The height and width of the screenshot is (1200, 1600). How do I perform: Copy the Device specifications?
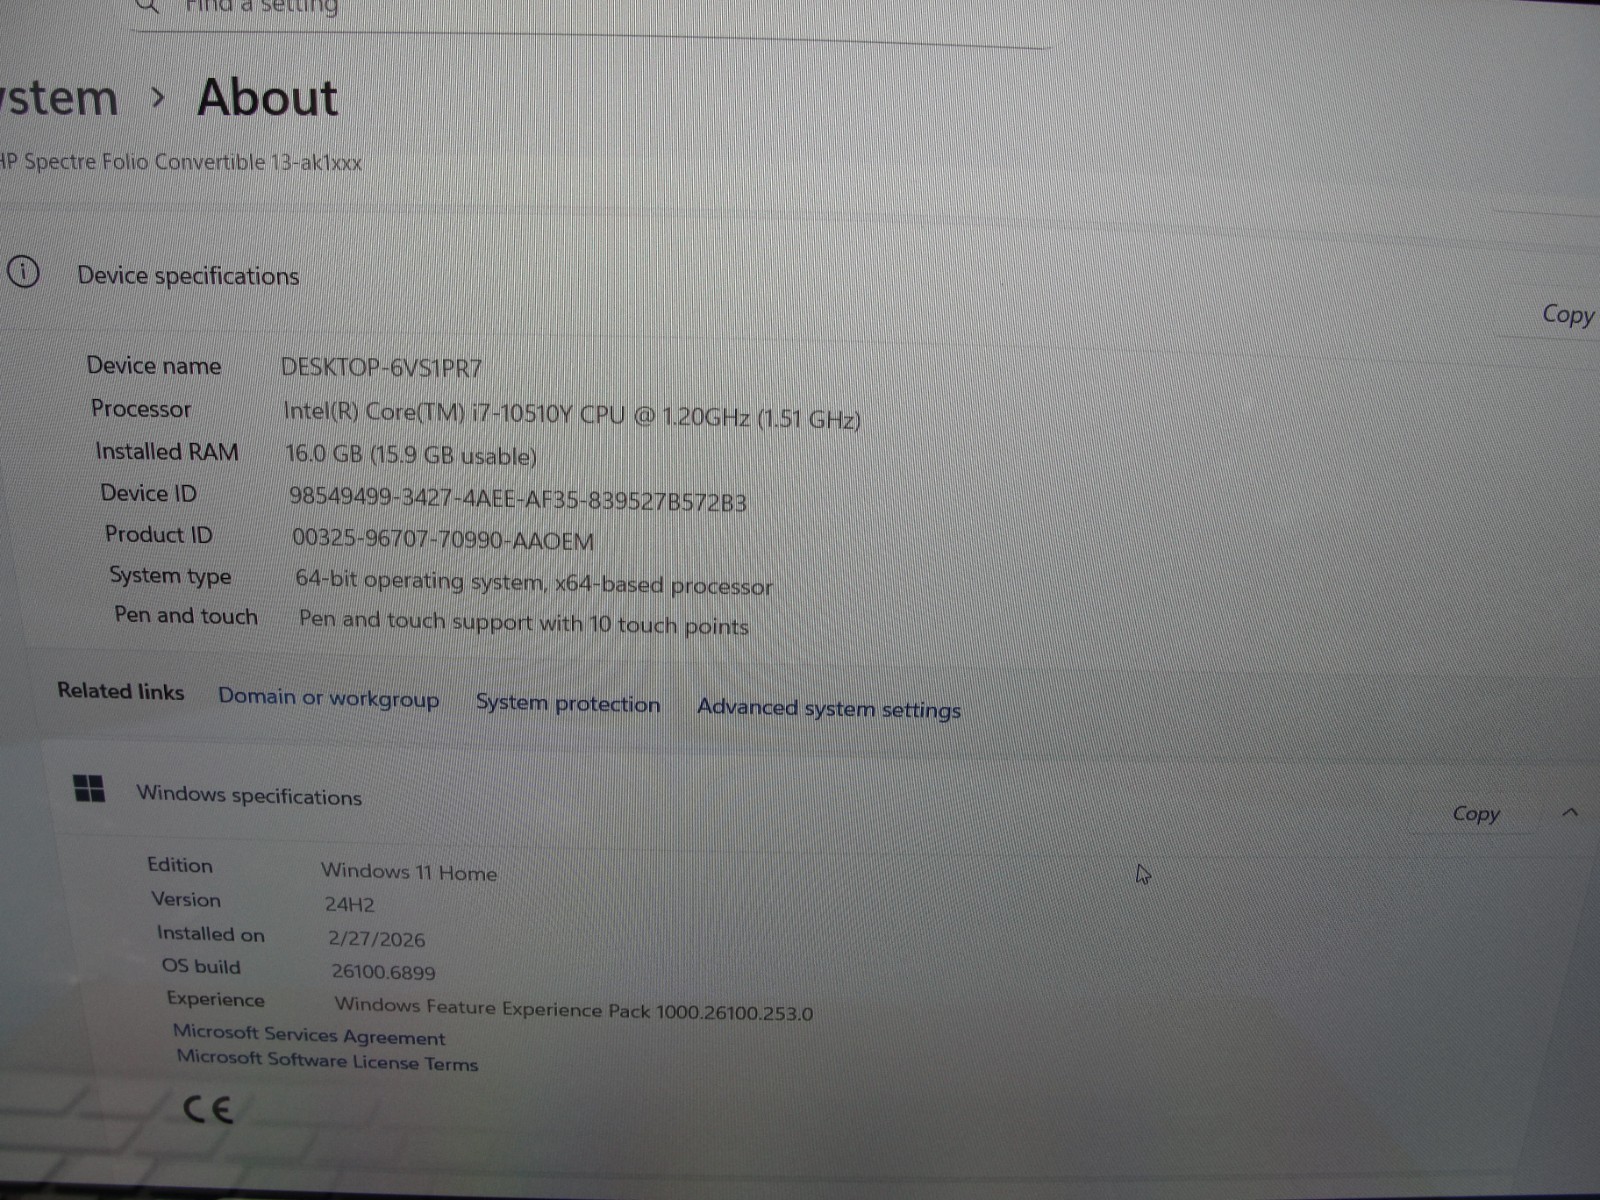coord(1568,315)
